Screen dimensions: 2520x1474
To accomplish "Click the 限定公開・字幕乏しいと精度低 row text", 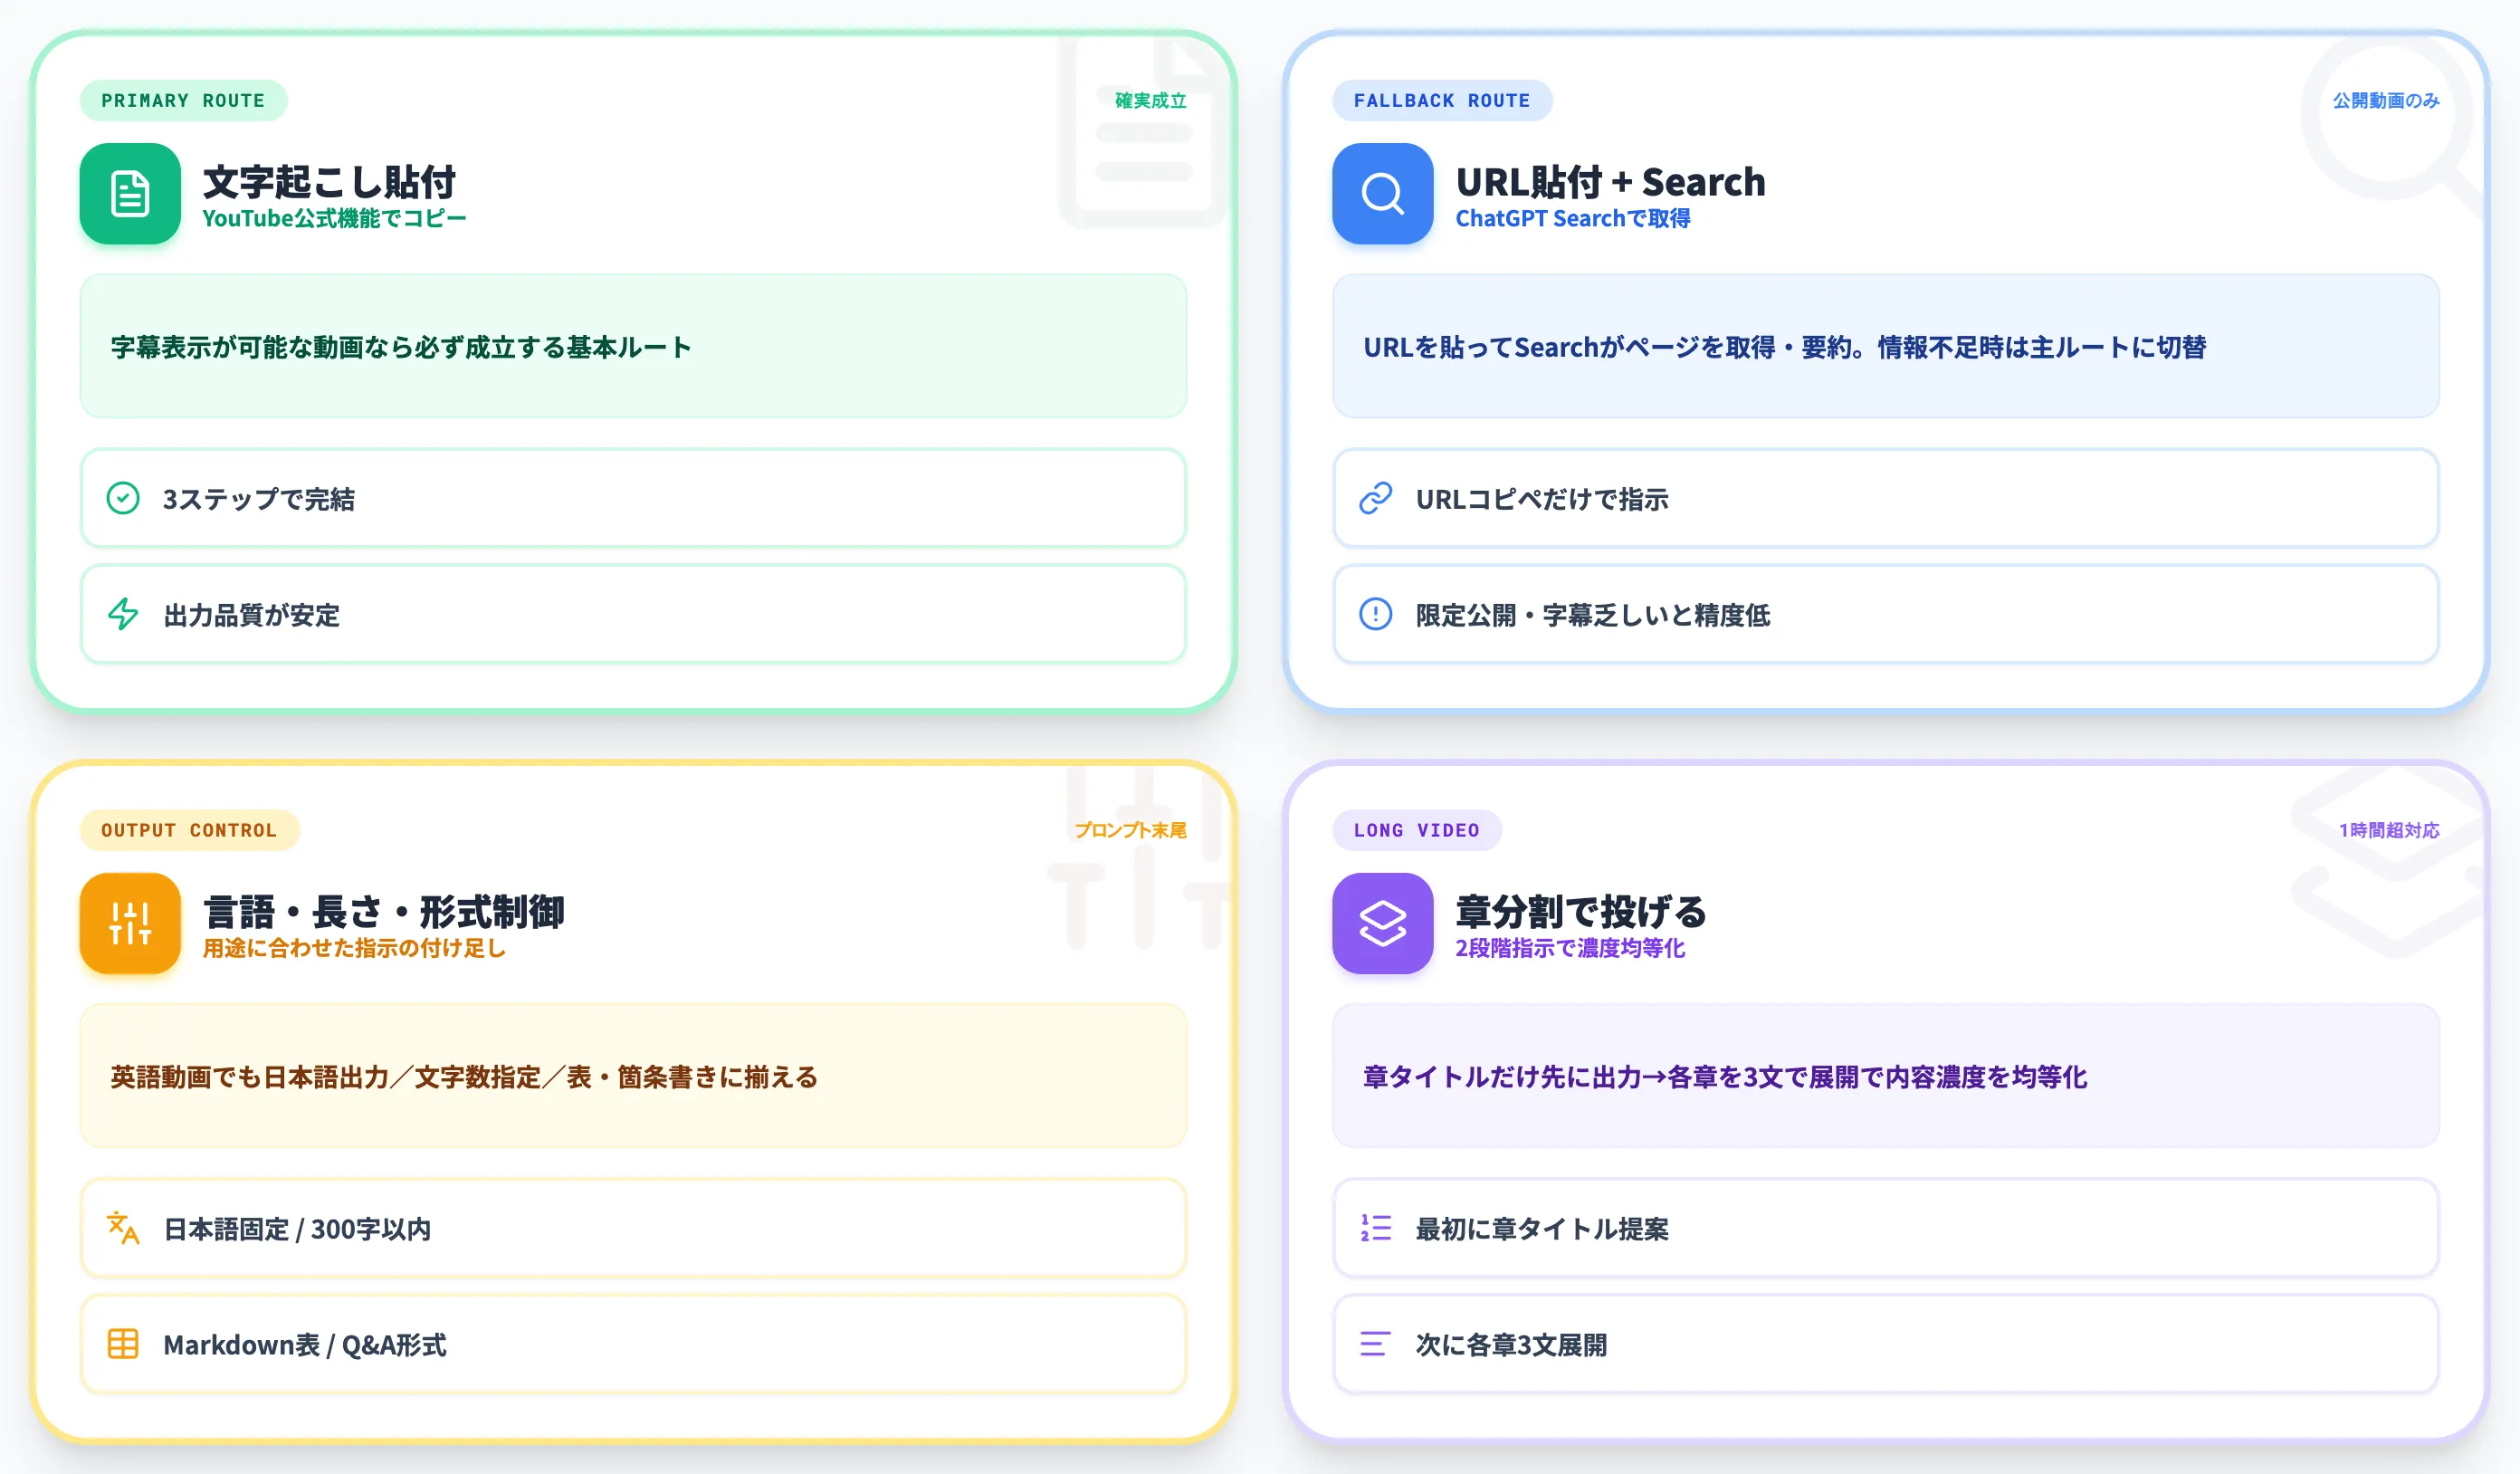I will point(1593,615).
